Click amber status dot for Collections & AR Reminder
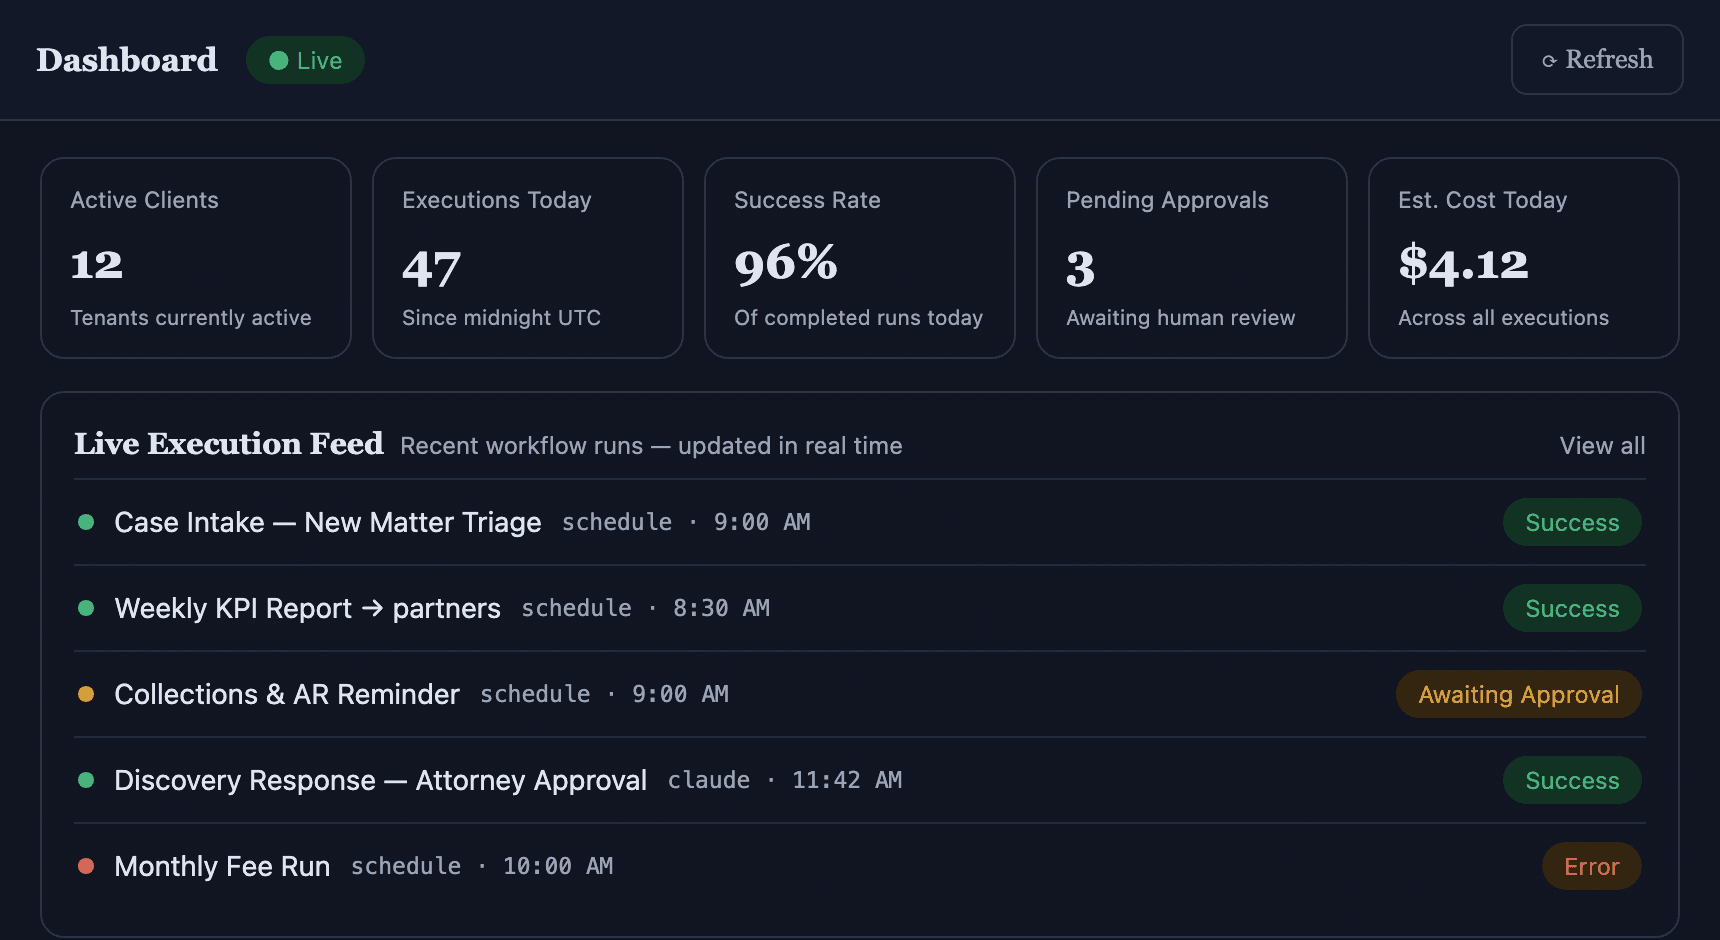The height and width of the screenshot is (940, 1720). [x=86, y=694]
